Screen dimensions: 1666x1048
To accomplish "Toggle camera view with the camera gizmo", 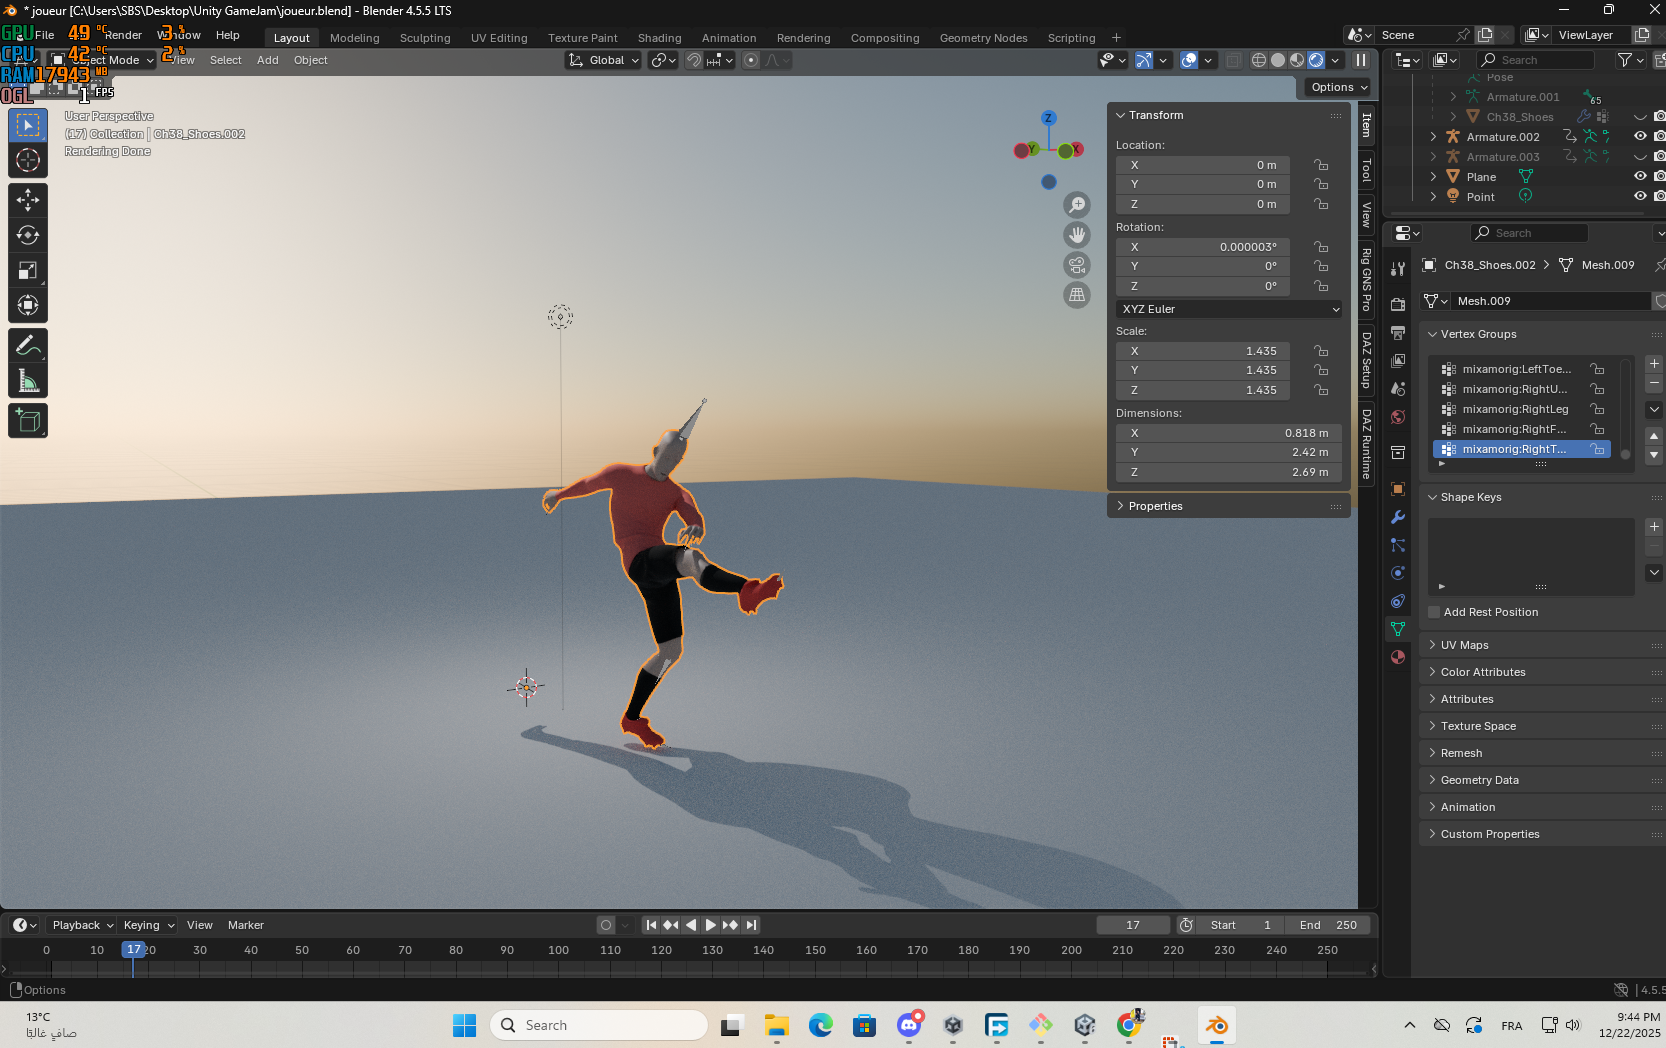I will pyautogui.click(x=1077, y=265).
